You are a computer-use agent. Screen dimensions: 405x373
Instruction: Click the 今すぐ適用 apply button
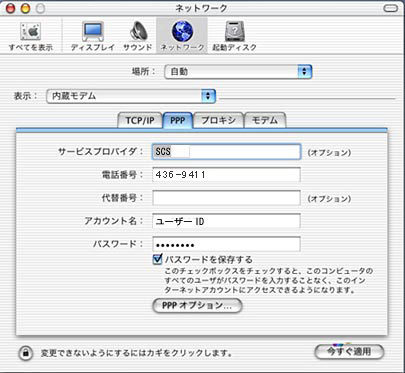(349, 352)
